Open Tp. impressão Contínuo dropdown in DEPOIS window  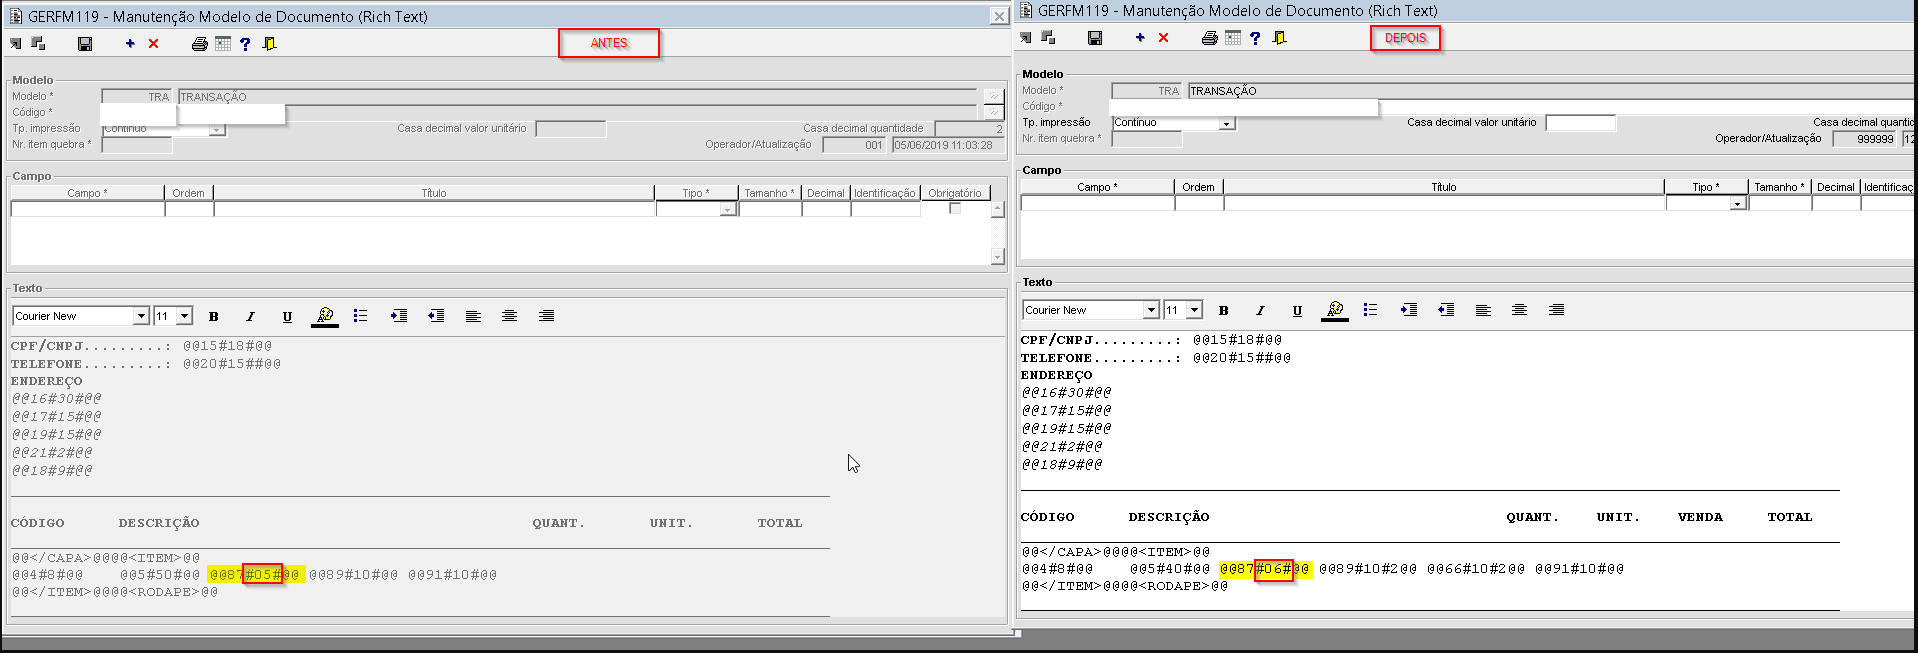(1227, 124)
